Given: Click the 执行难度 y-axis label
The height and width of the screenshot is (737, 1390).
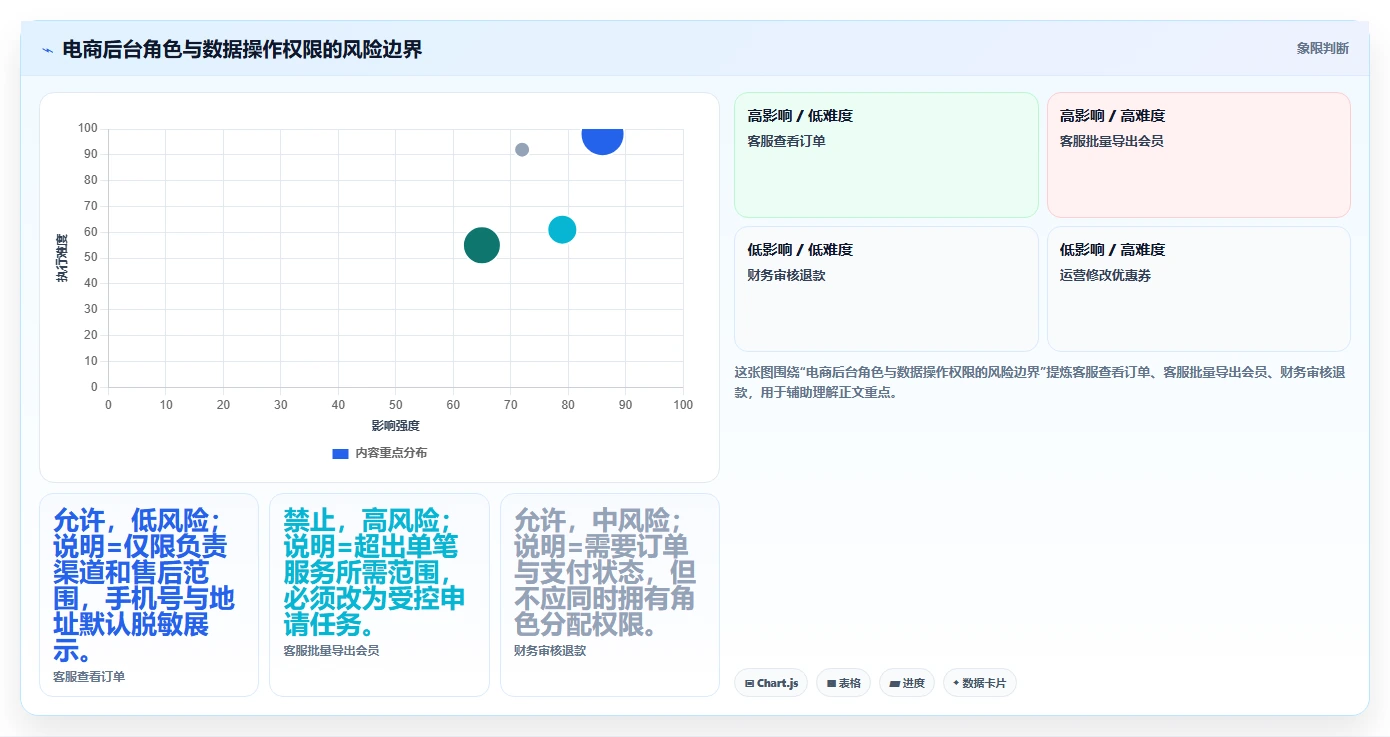Looking at the screenshot, I should (62, 258).
